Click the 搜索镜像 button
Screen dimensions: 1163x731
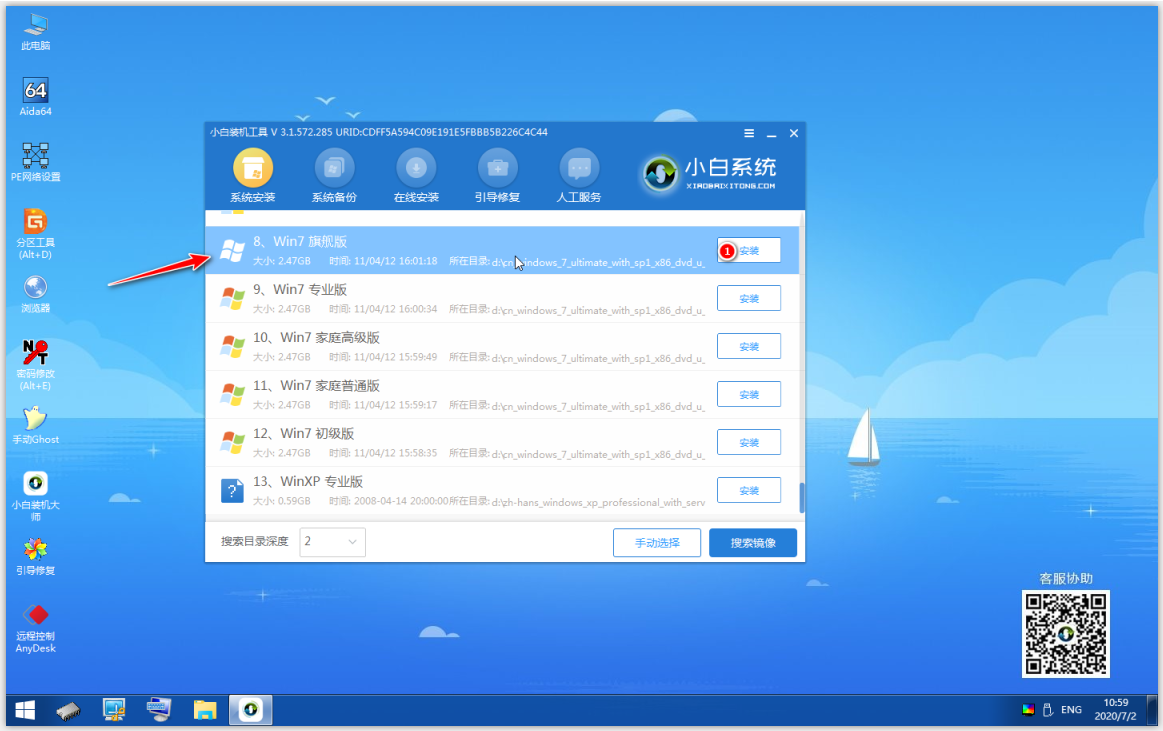[753, 543]
